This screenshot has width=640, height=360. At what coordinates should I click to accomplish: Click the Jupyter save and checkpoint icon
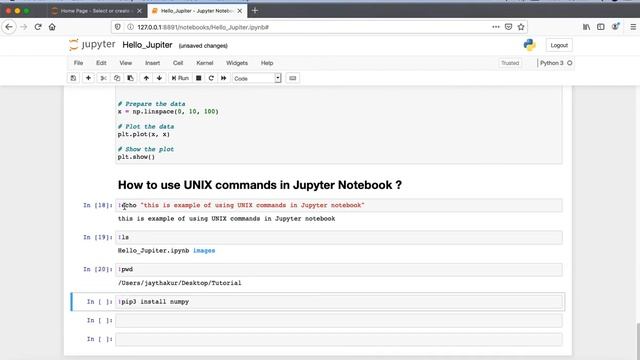[73, 78]
